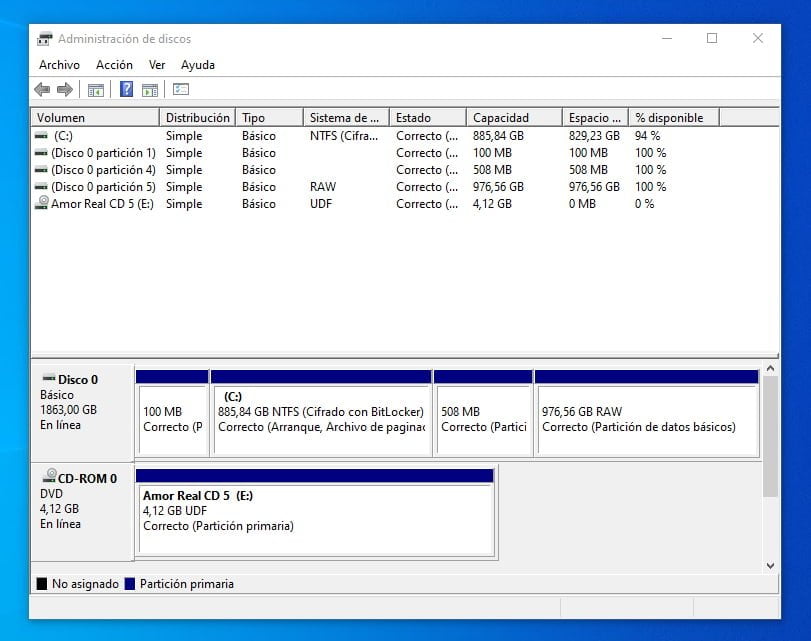Click the icon of Disco 0 partición 4
Viewport: 811px width, 641px height.
click(41, 170)
